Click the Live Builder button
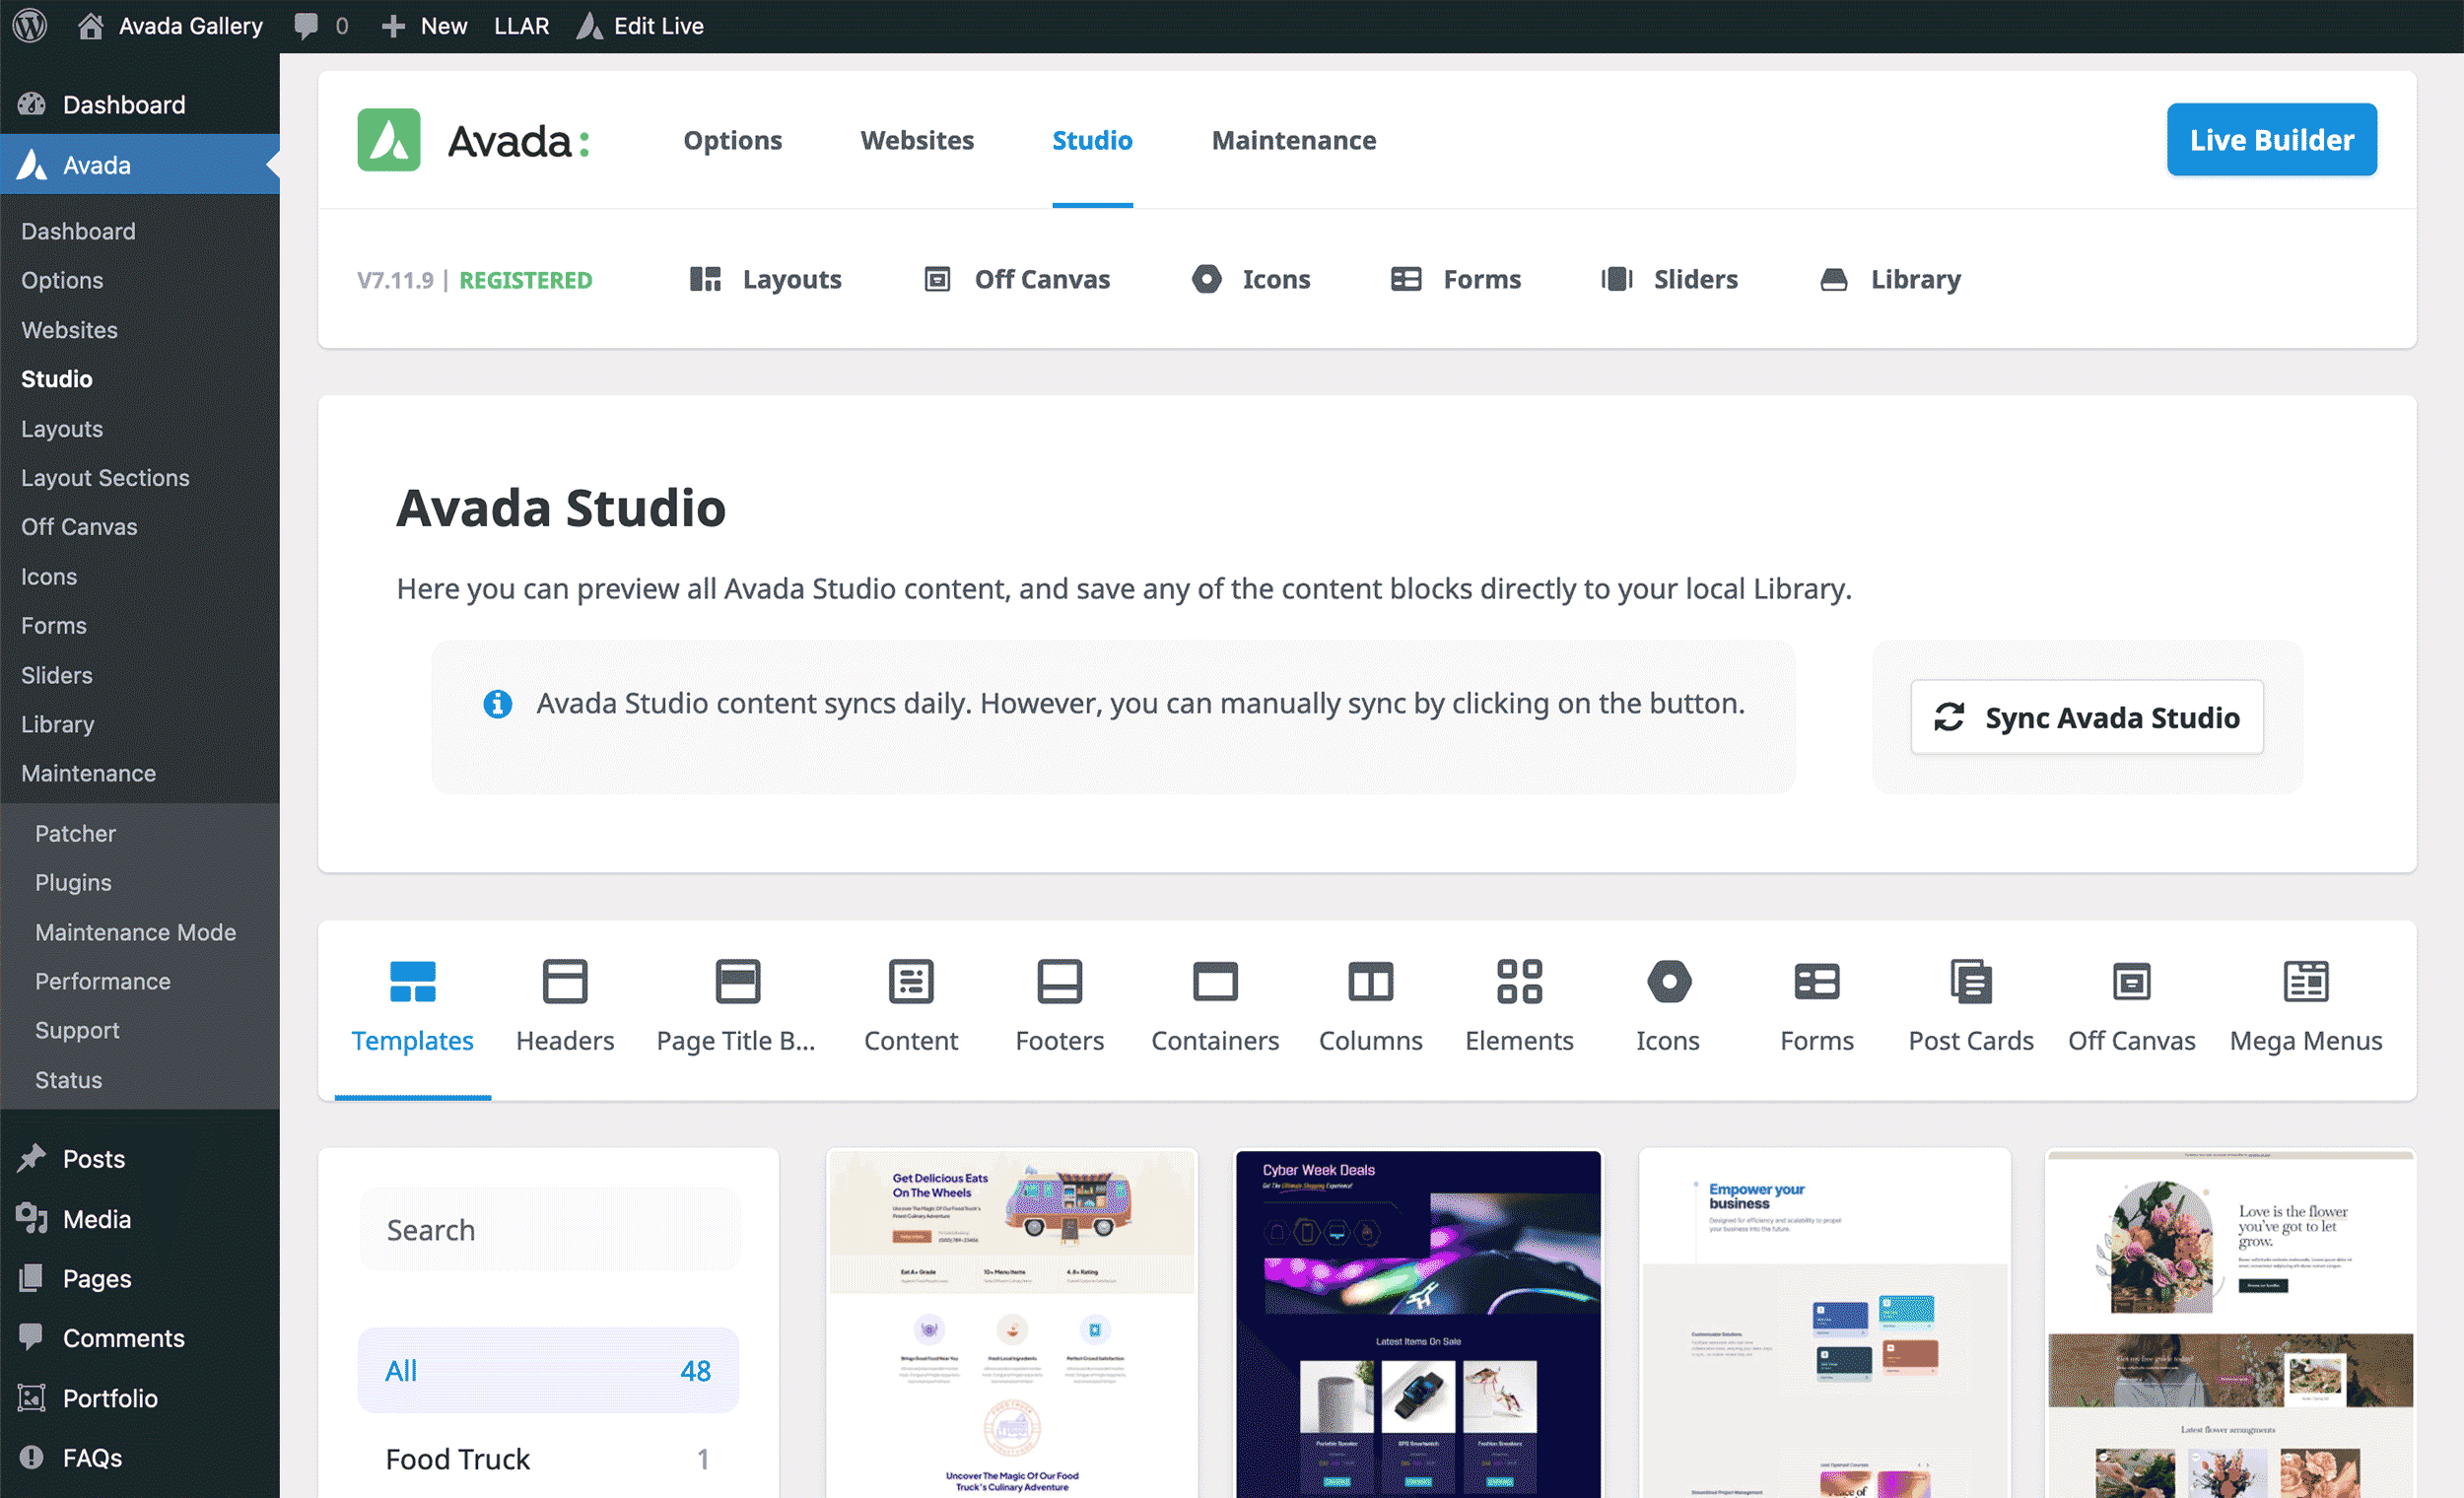The height and width of the screenshot is (1498, 2464). (x=2271, y=140)
